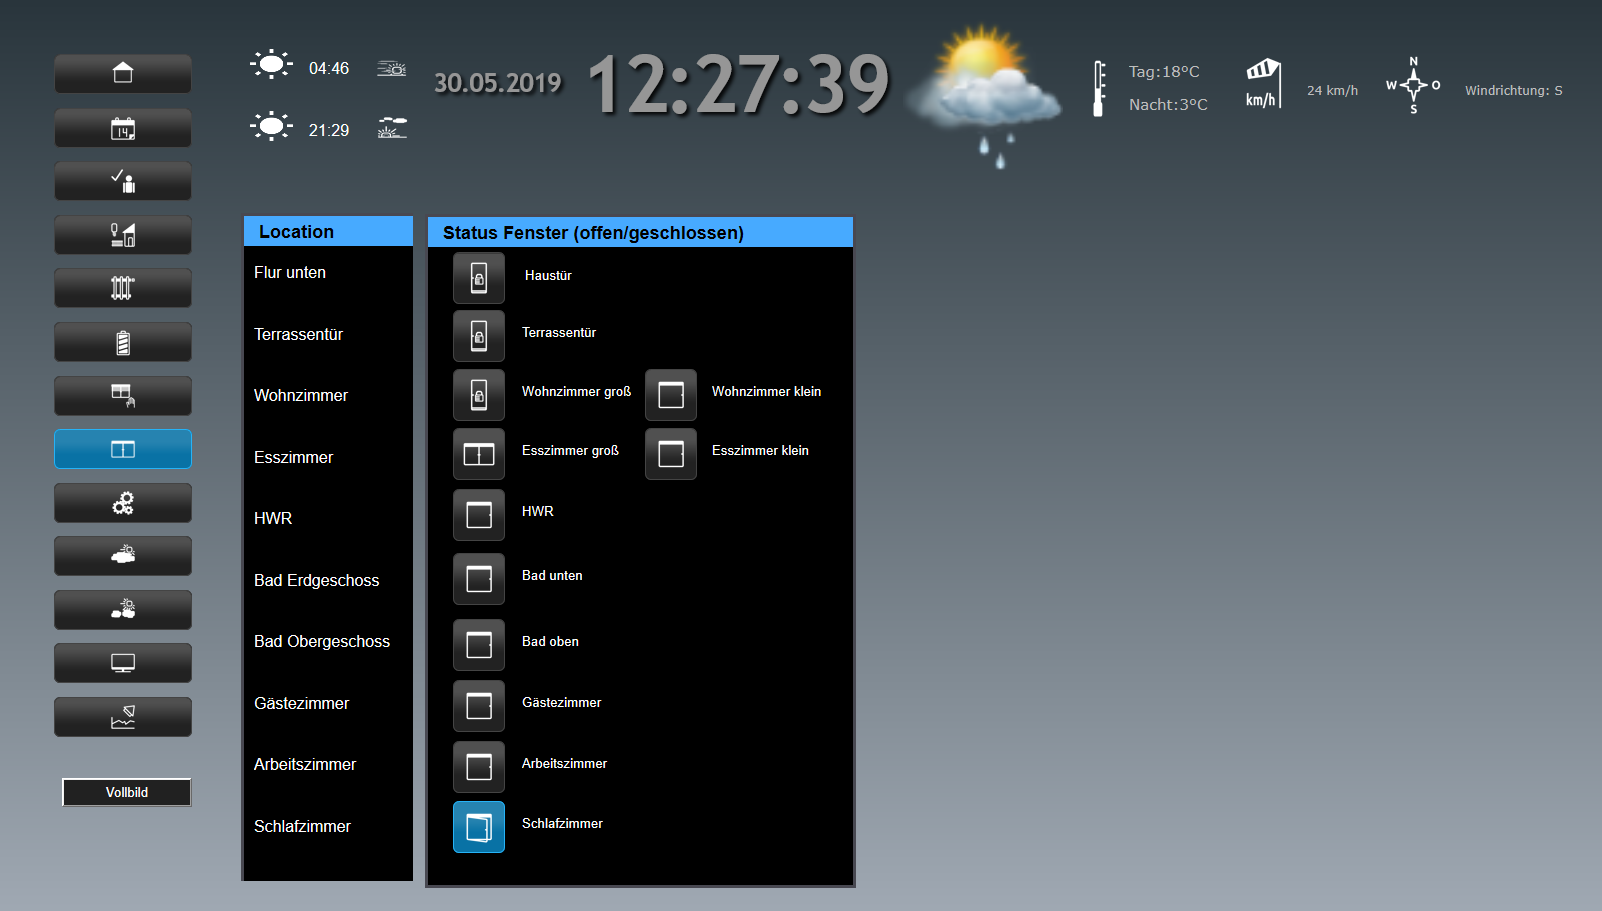Open the monitor screen view
Image resolution: width=1602 pixels, height=911 pixels.
tap(123, 663)
